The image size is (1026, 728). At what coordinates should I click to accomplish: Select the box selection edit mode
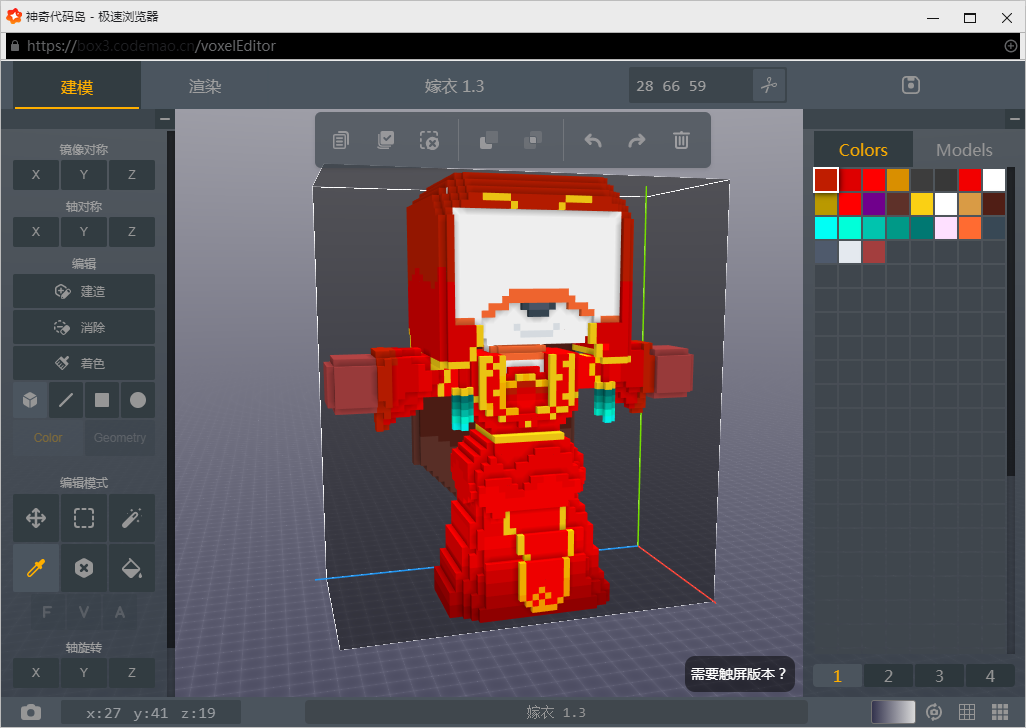click(x=84, y=519)
